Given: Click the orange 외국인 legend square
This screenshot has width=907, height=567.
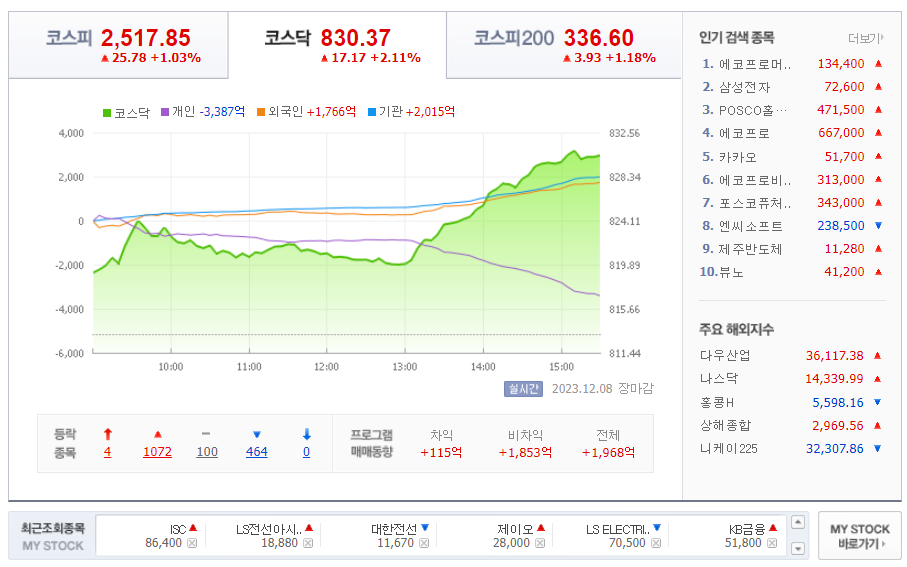Looking at the screenshot, I should (x=261, y=112).
